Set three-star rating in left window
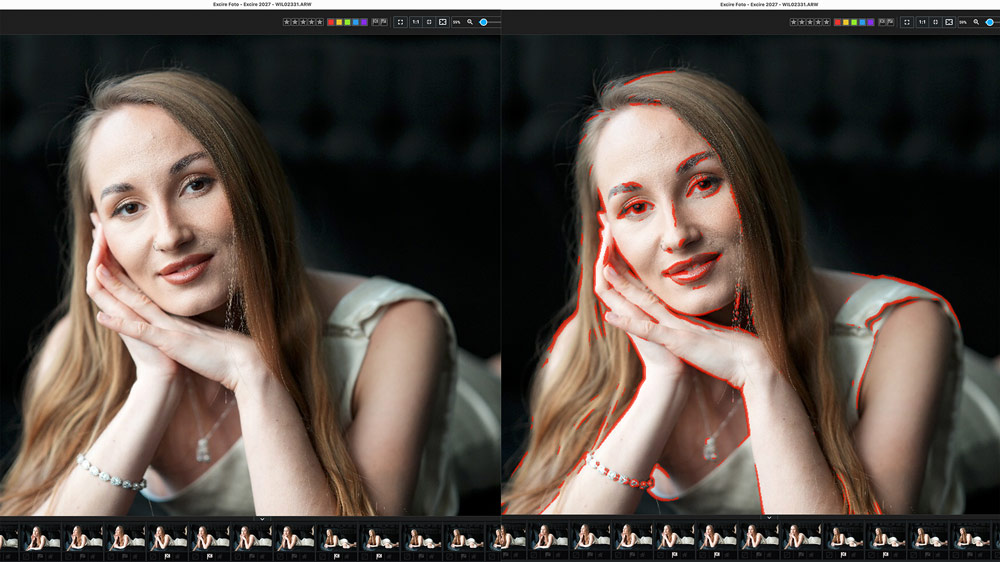Viewport: 1000px width, 562px height. 303,22
